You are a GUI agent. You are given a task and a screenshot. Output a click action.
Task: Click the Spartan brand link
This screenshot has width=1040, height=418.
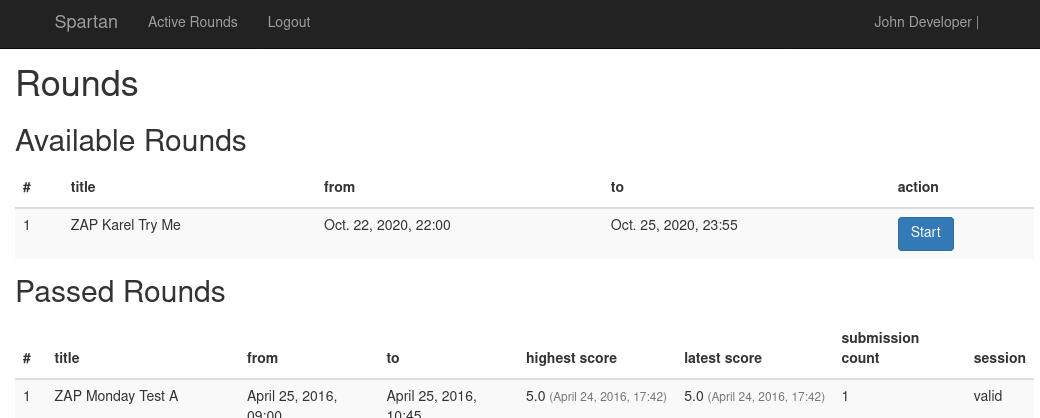point(86,22)
